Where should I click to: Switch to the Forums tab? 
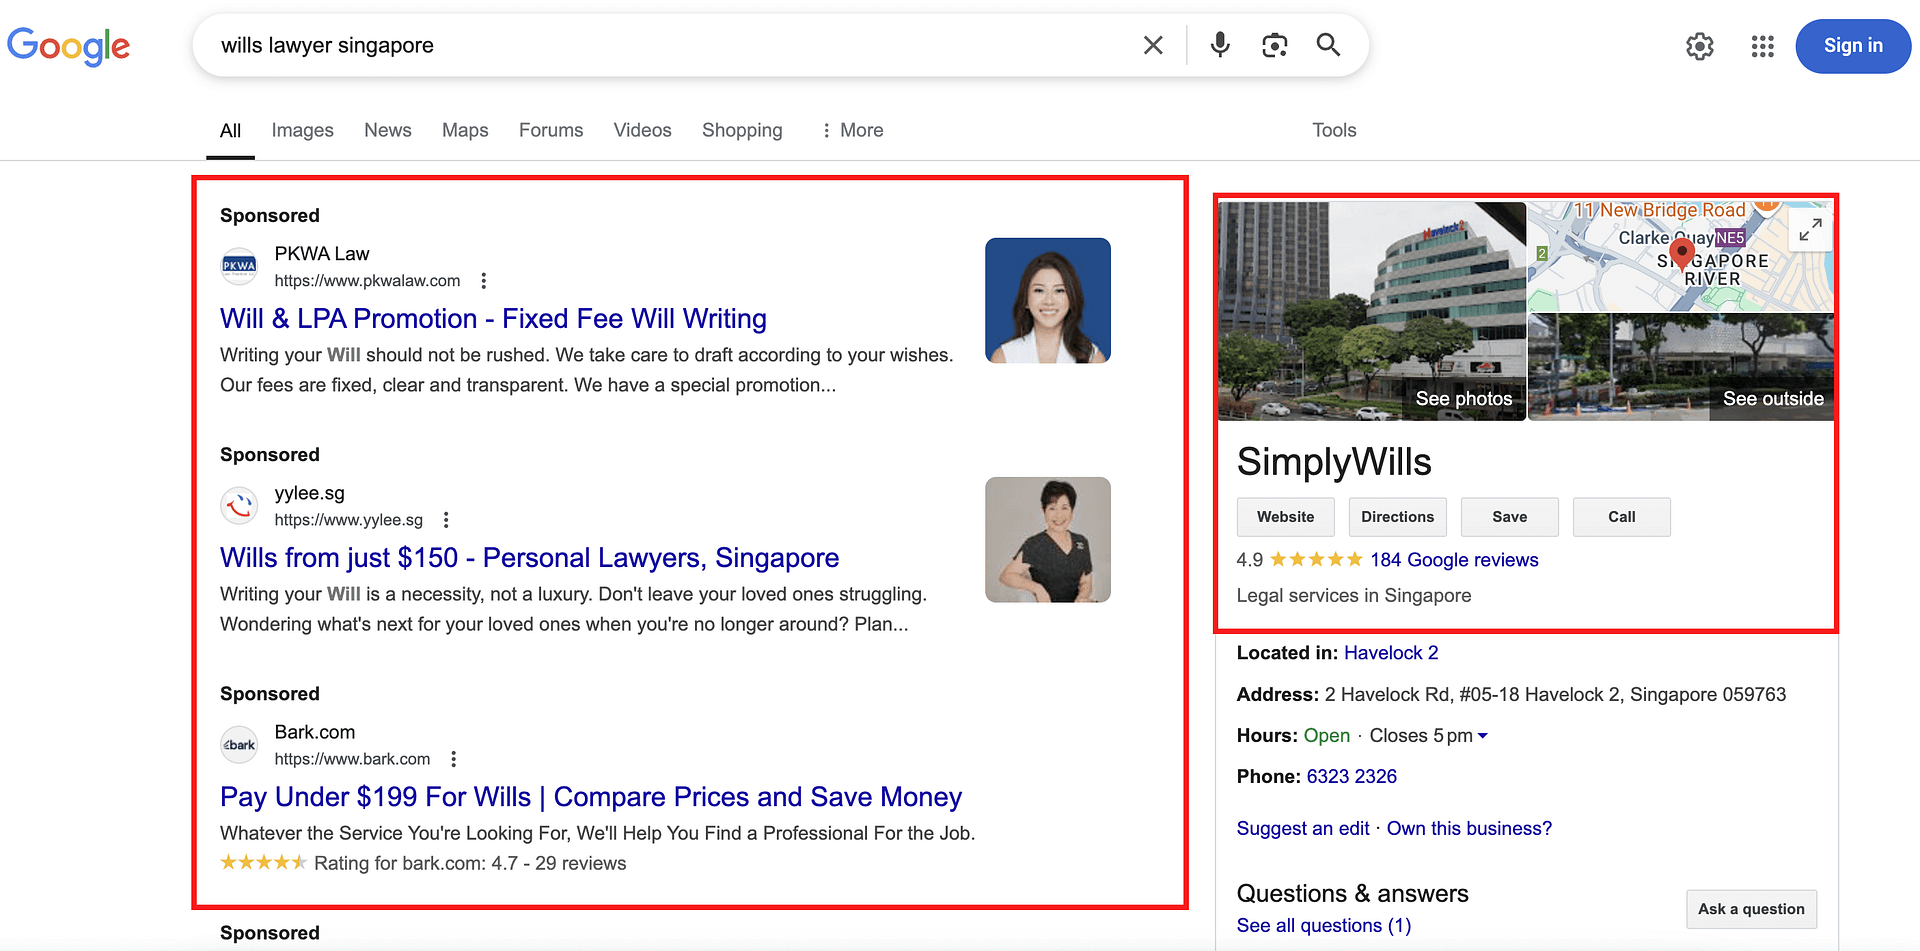tap(551, 131)
